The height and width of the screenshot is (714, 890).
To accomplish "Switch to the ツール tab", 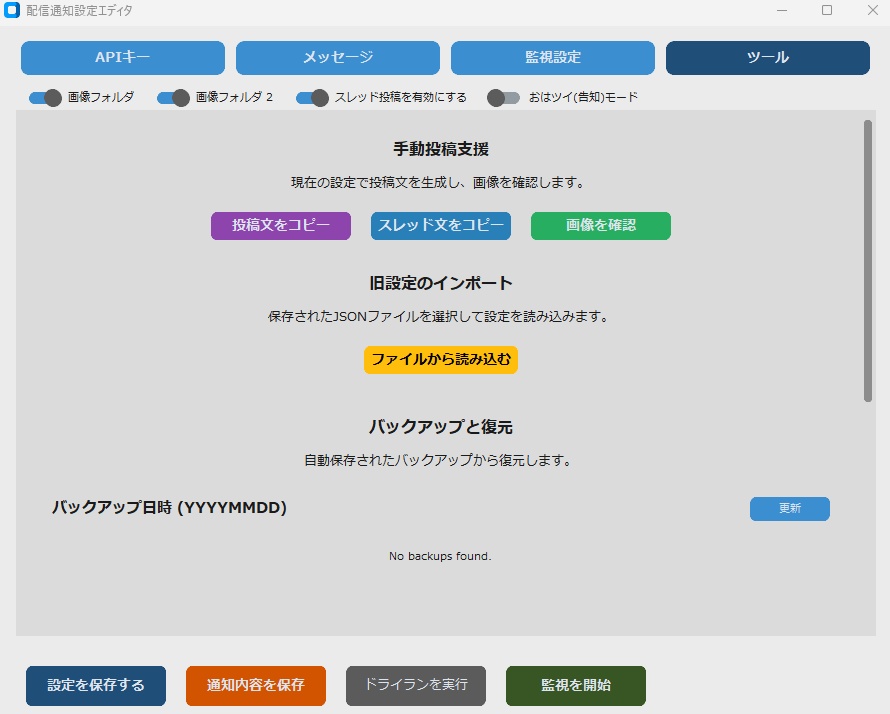I will tap(768, 57).
